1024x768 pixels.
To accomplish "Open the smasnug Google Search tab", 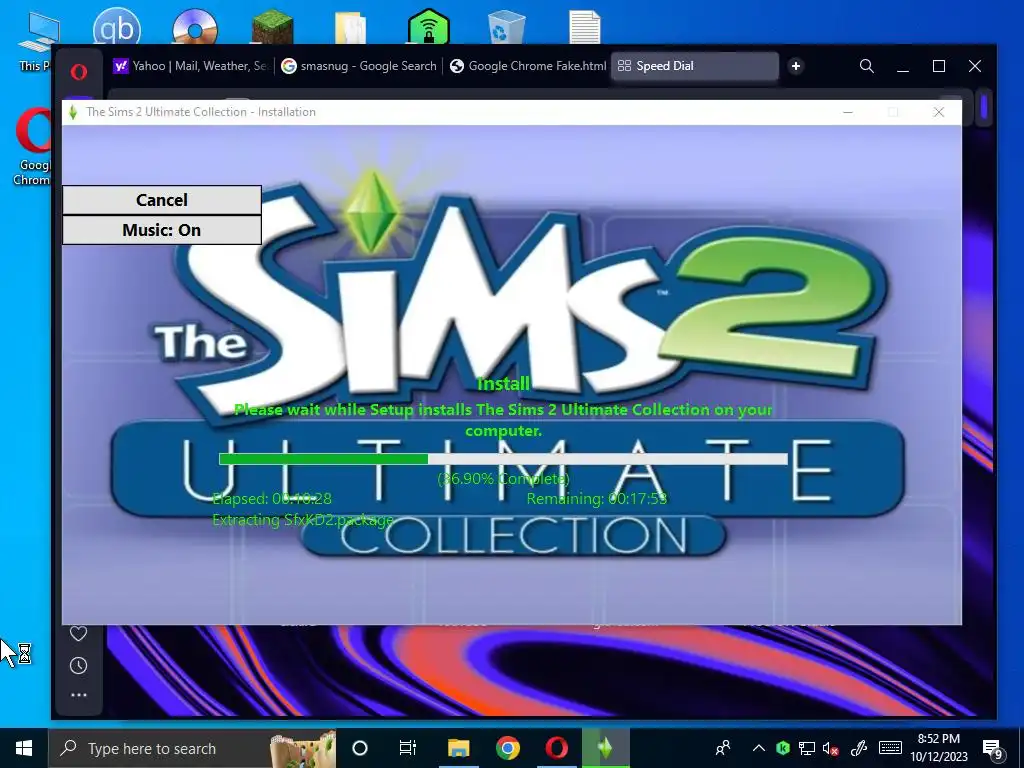I will [x=359, y=66].
